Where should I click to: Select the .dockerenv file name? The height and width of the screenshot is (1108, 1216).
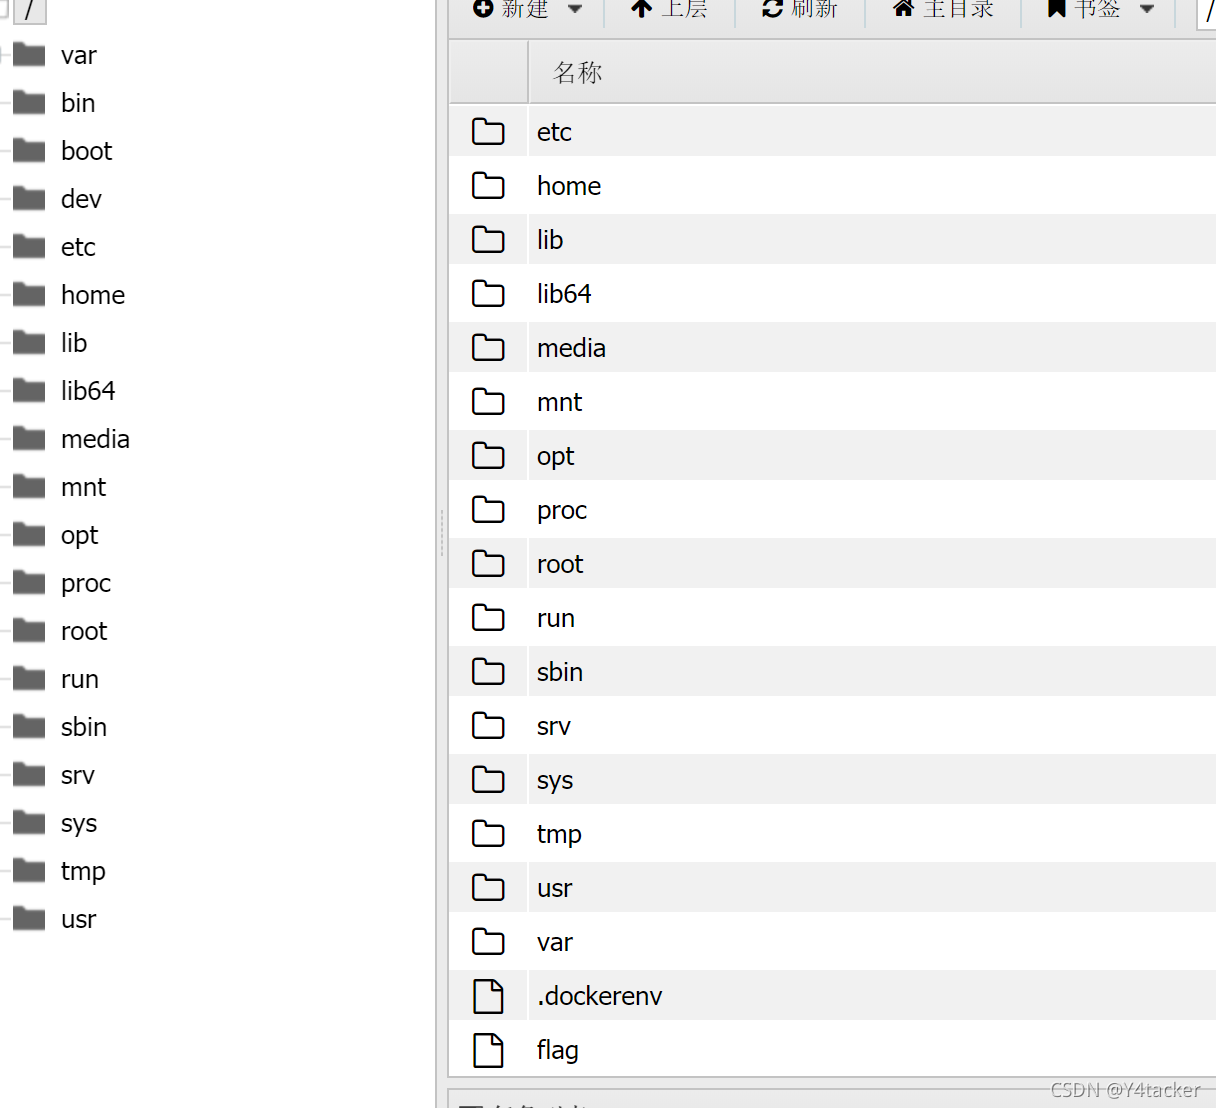(x=600, y=996)
